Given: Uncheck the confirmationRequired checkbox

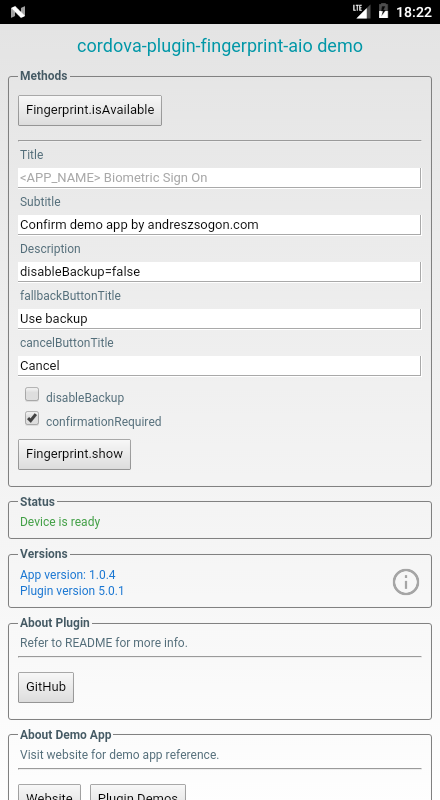Looking at the screenshot, I should coord(32,418).
